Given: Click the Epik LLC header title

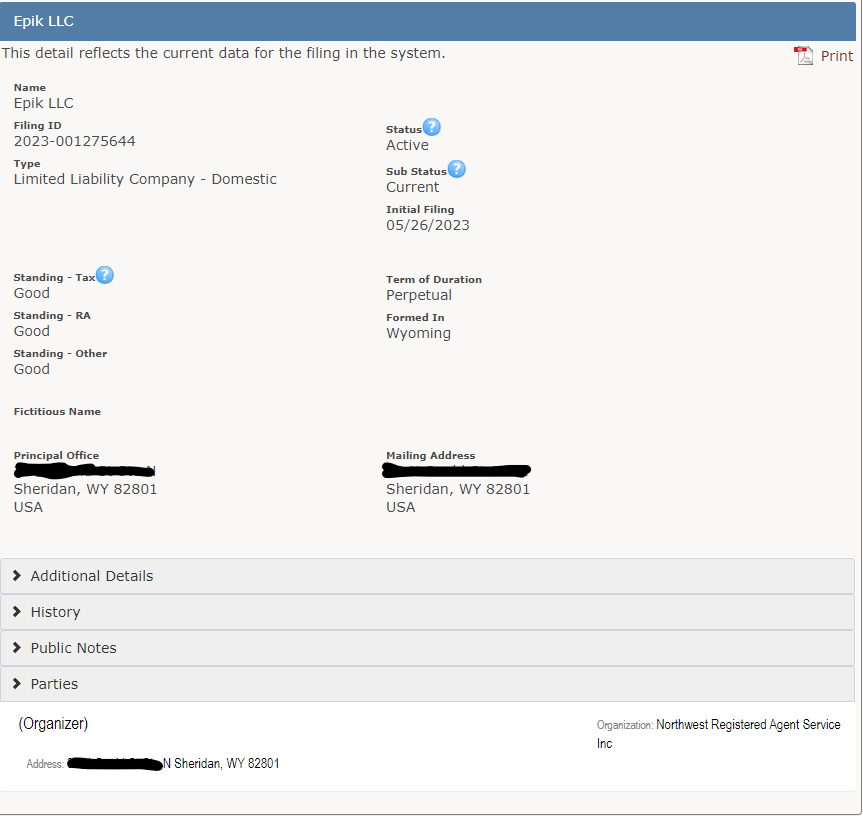Looking at the screenshot, I should 43,21.
